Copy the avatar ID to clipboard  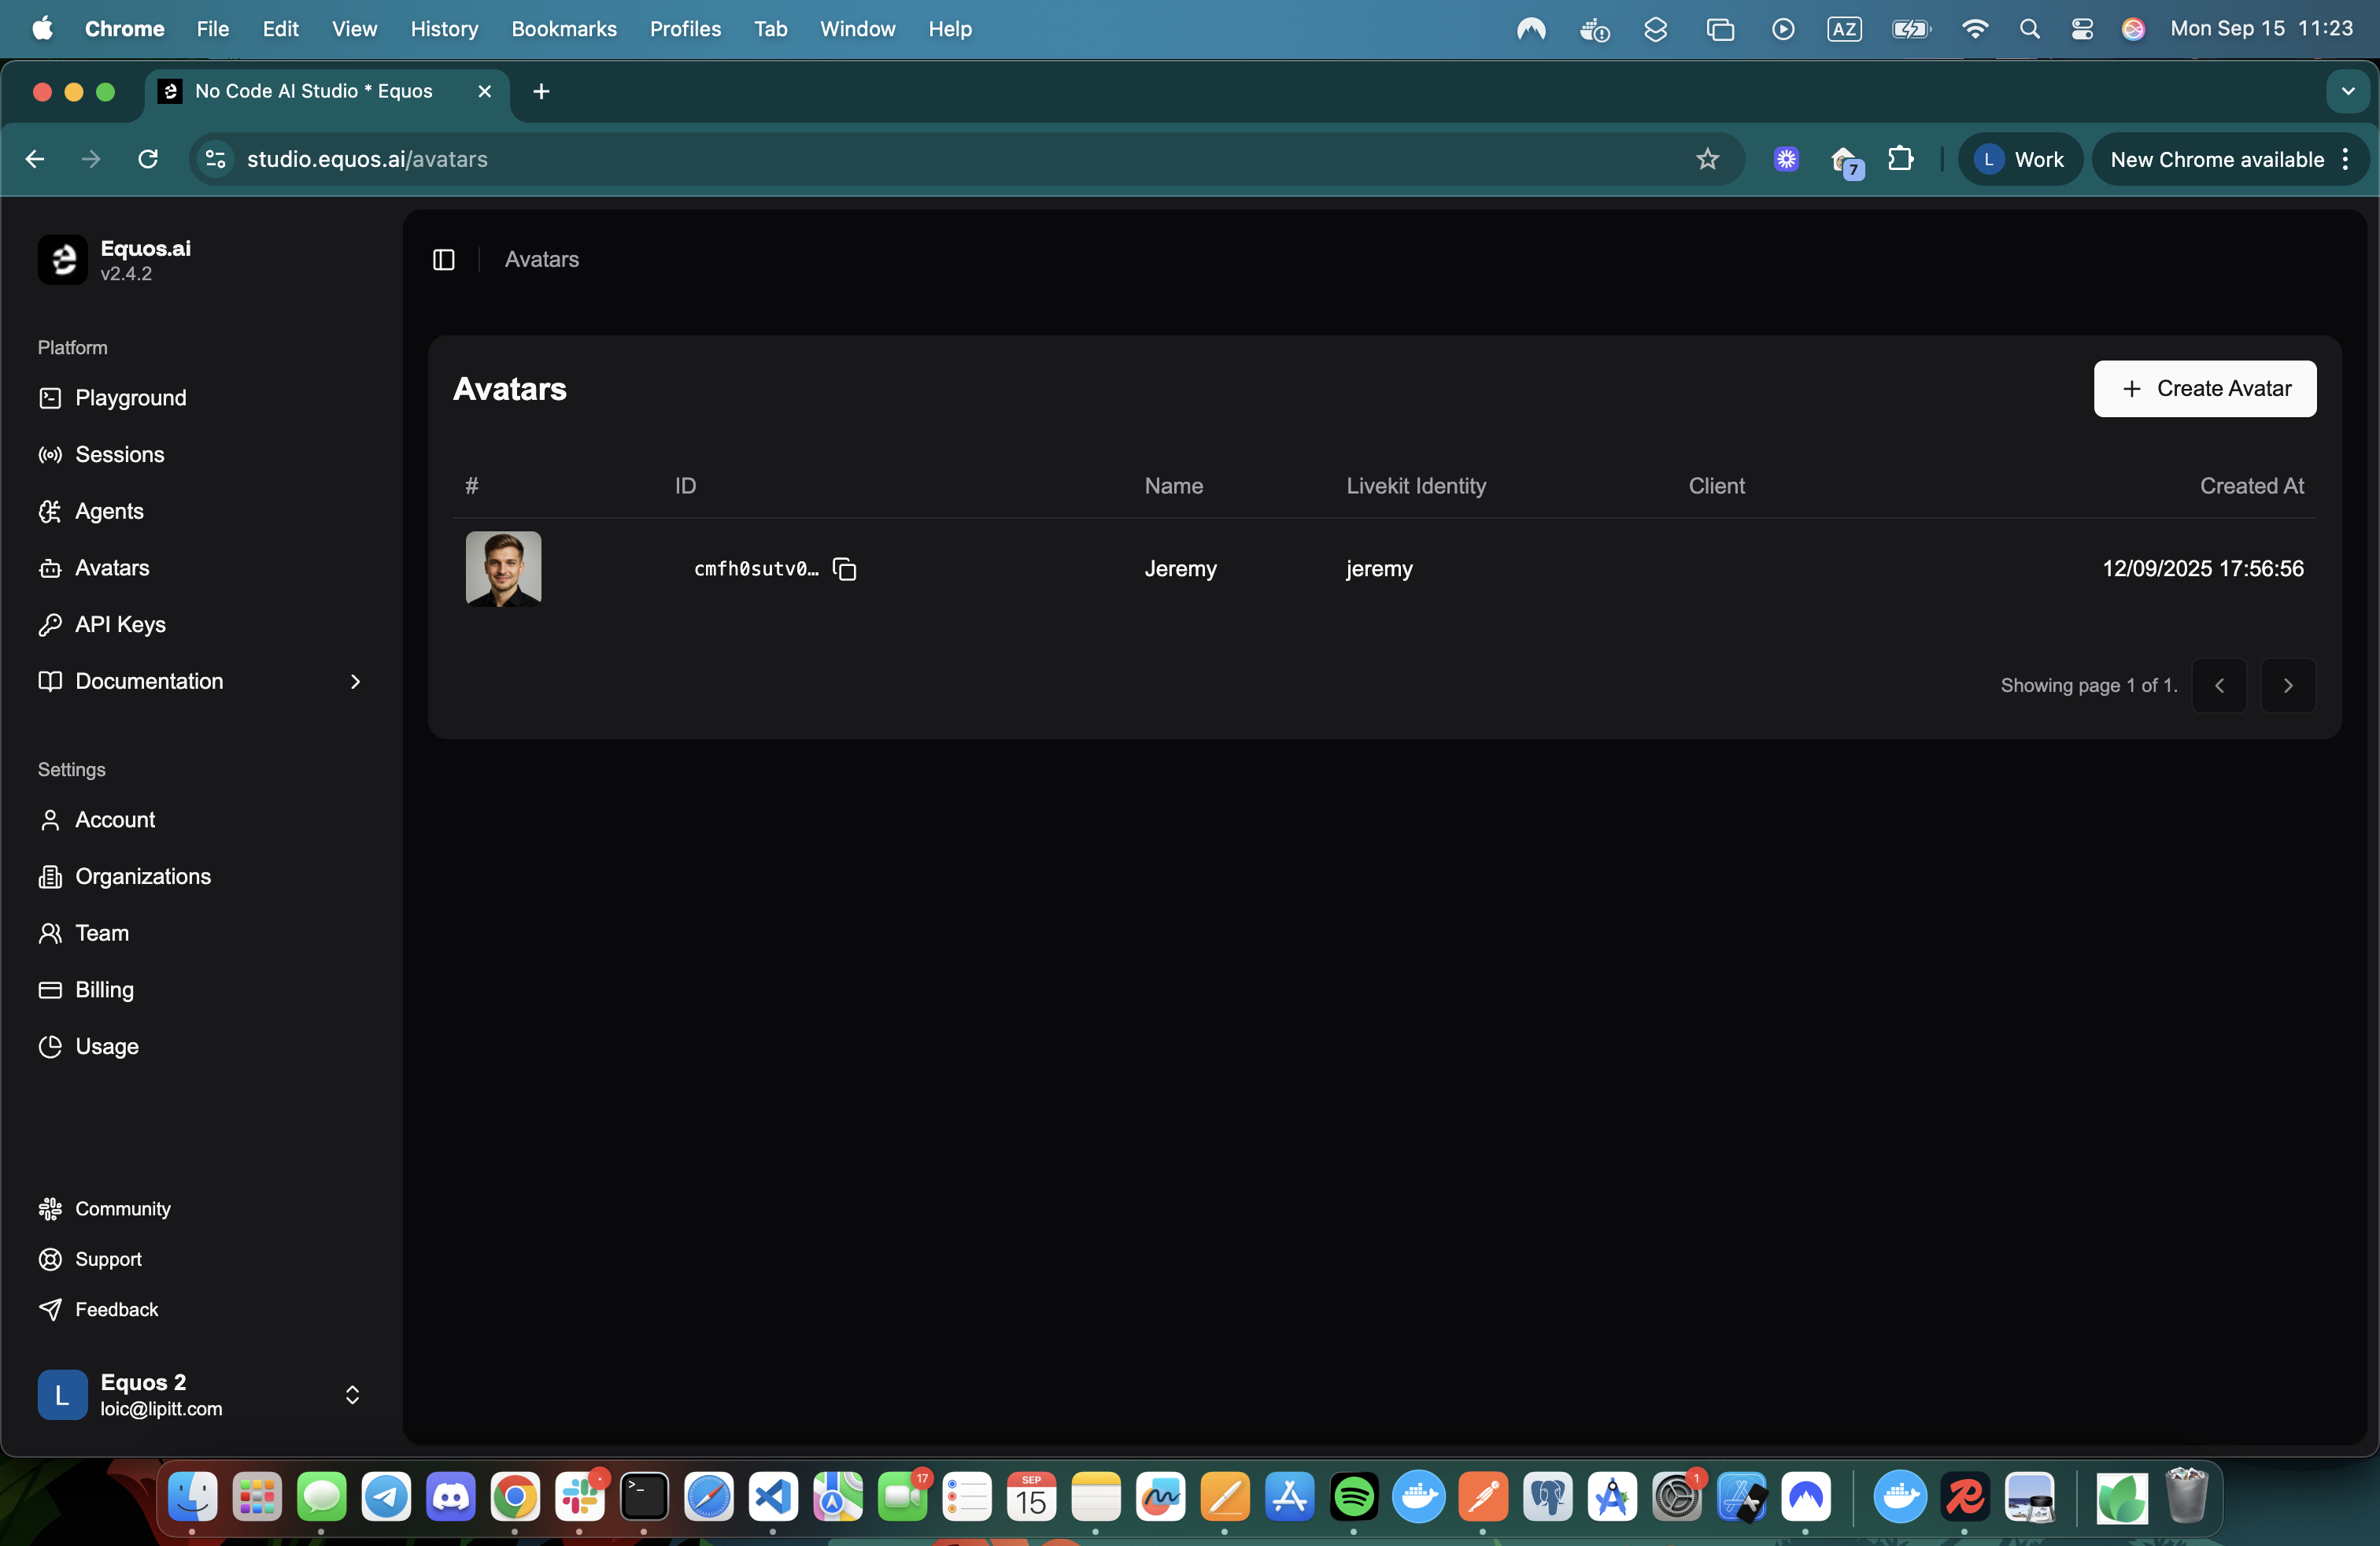pos(844,569)
